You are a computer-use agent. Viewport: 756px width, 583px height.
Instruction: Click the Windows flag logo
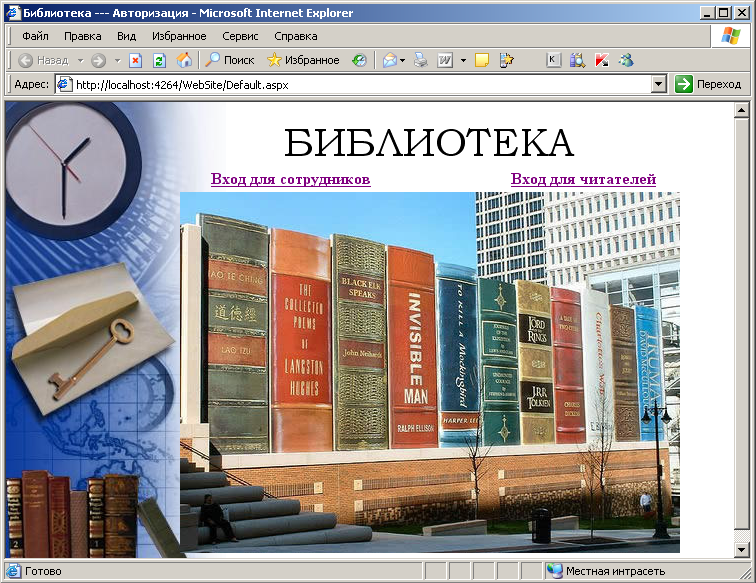(730, 36)
